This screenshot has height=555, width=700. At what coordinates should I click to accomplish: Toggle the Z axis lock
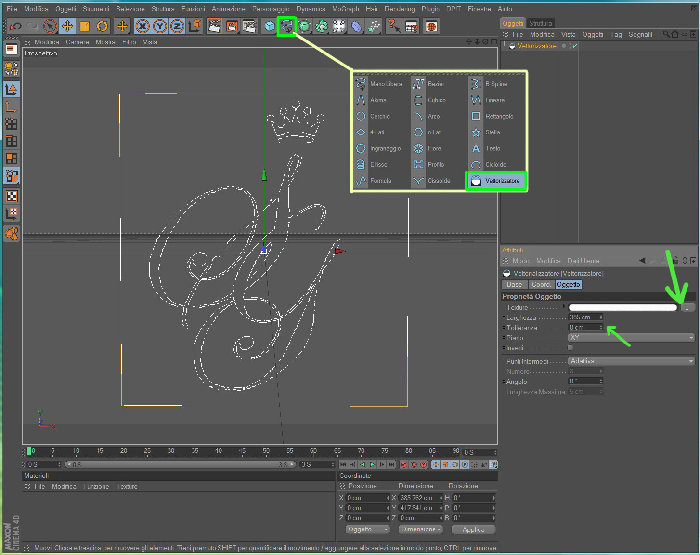[177, 26]
